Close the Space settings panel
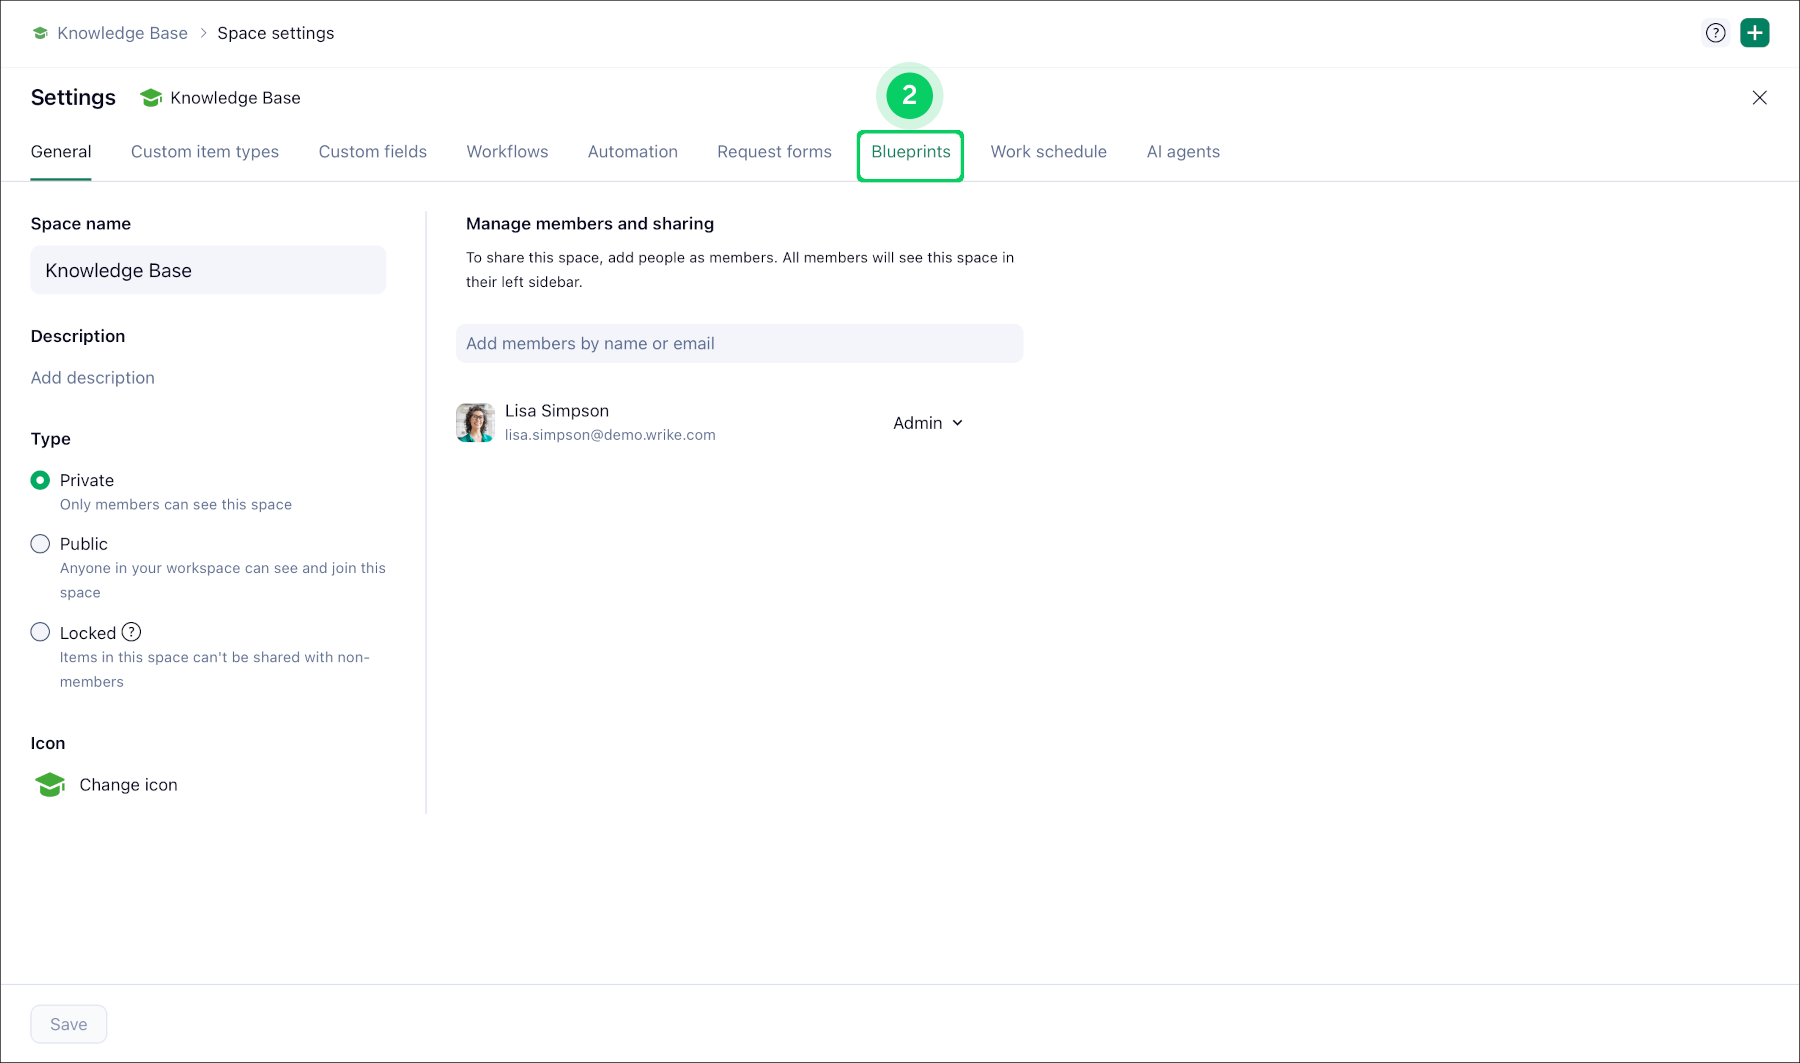This screenshot has width=1800, height=1063. tap(1760, 98)
